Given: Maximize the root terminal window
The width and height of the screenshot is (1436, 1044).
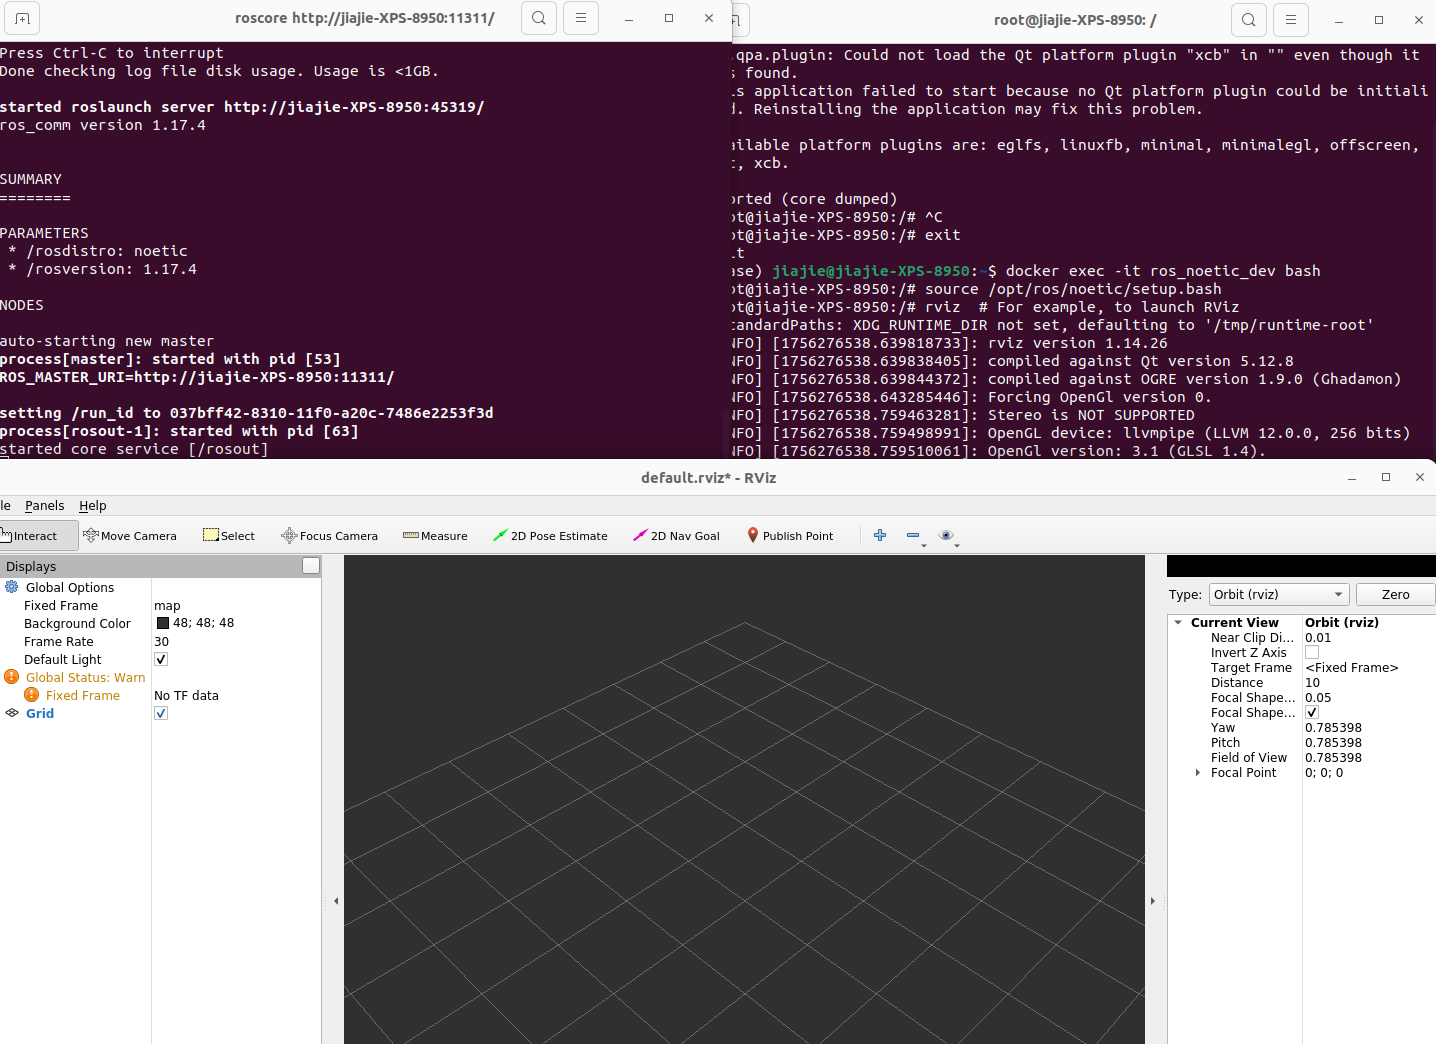Looking at the screenshot, I should pyautogui.click(x=1379, y=19).
